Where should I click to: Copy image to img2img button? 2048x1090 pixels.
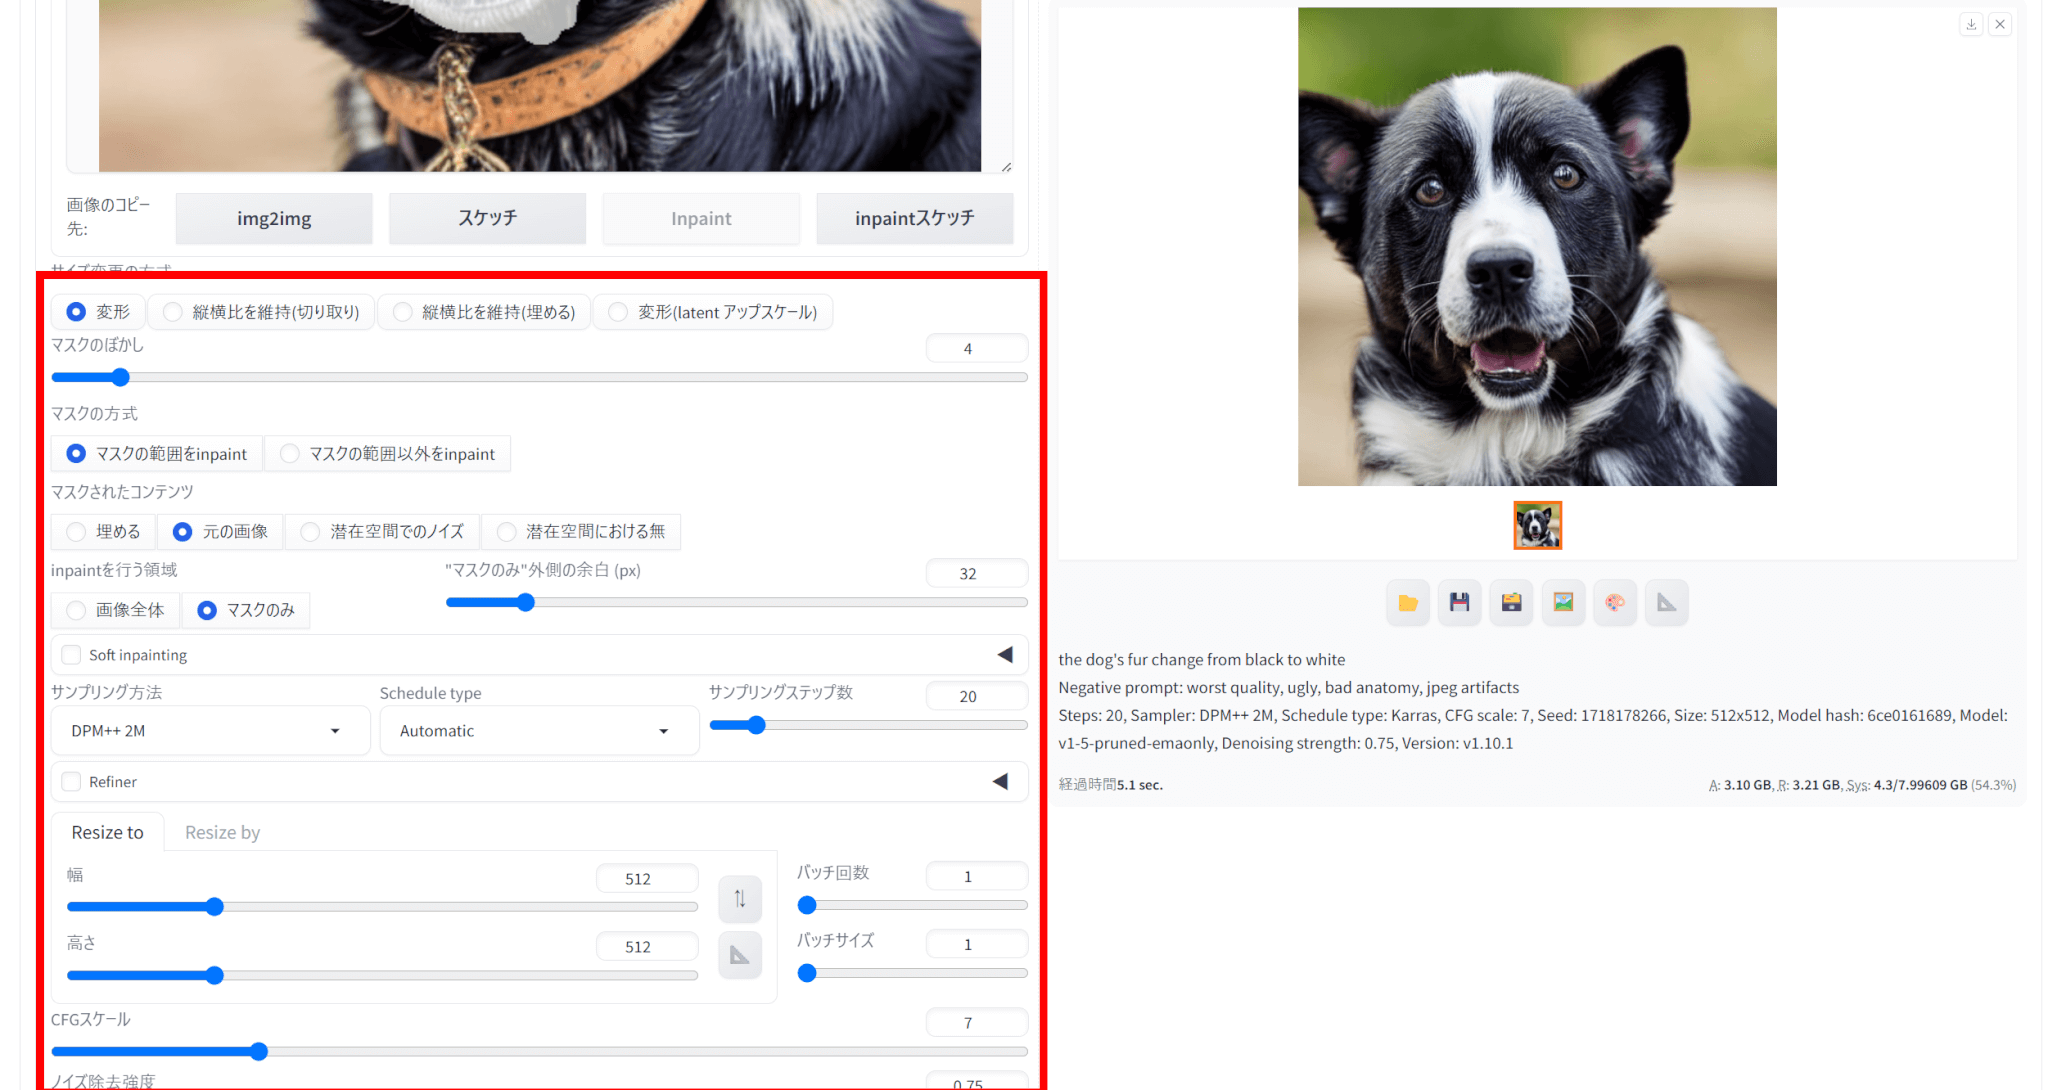274,219
